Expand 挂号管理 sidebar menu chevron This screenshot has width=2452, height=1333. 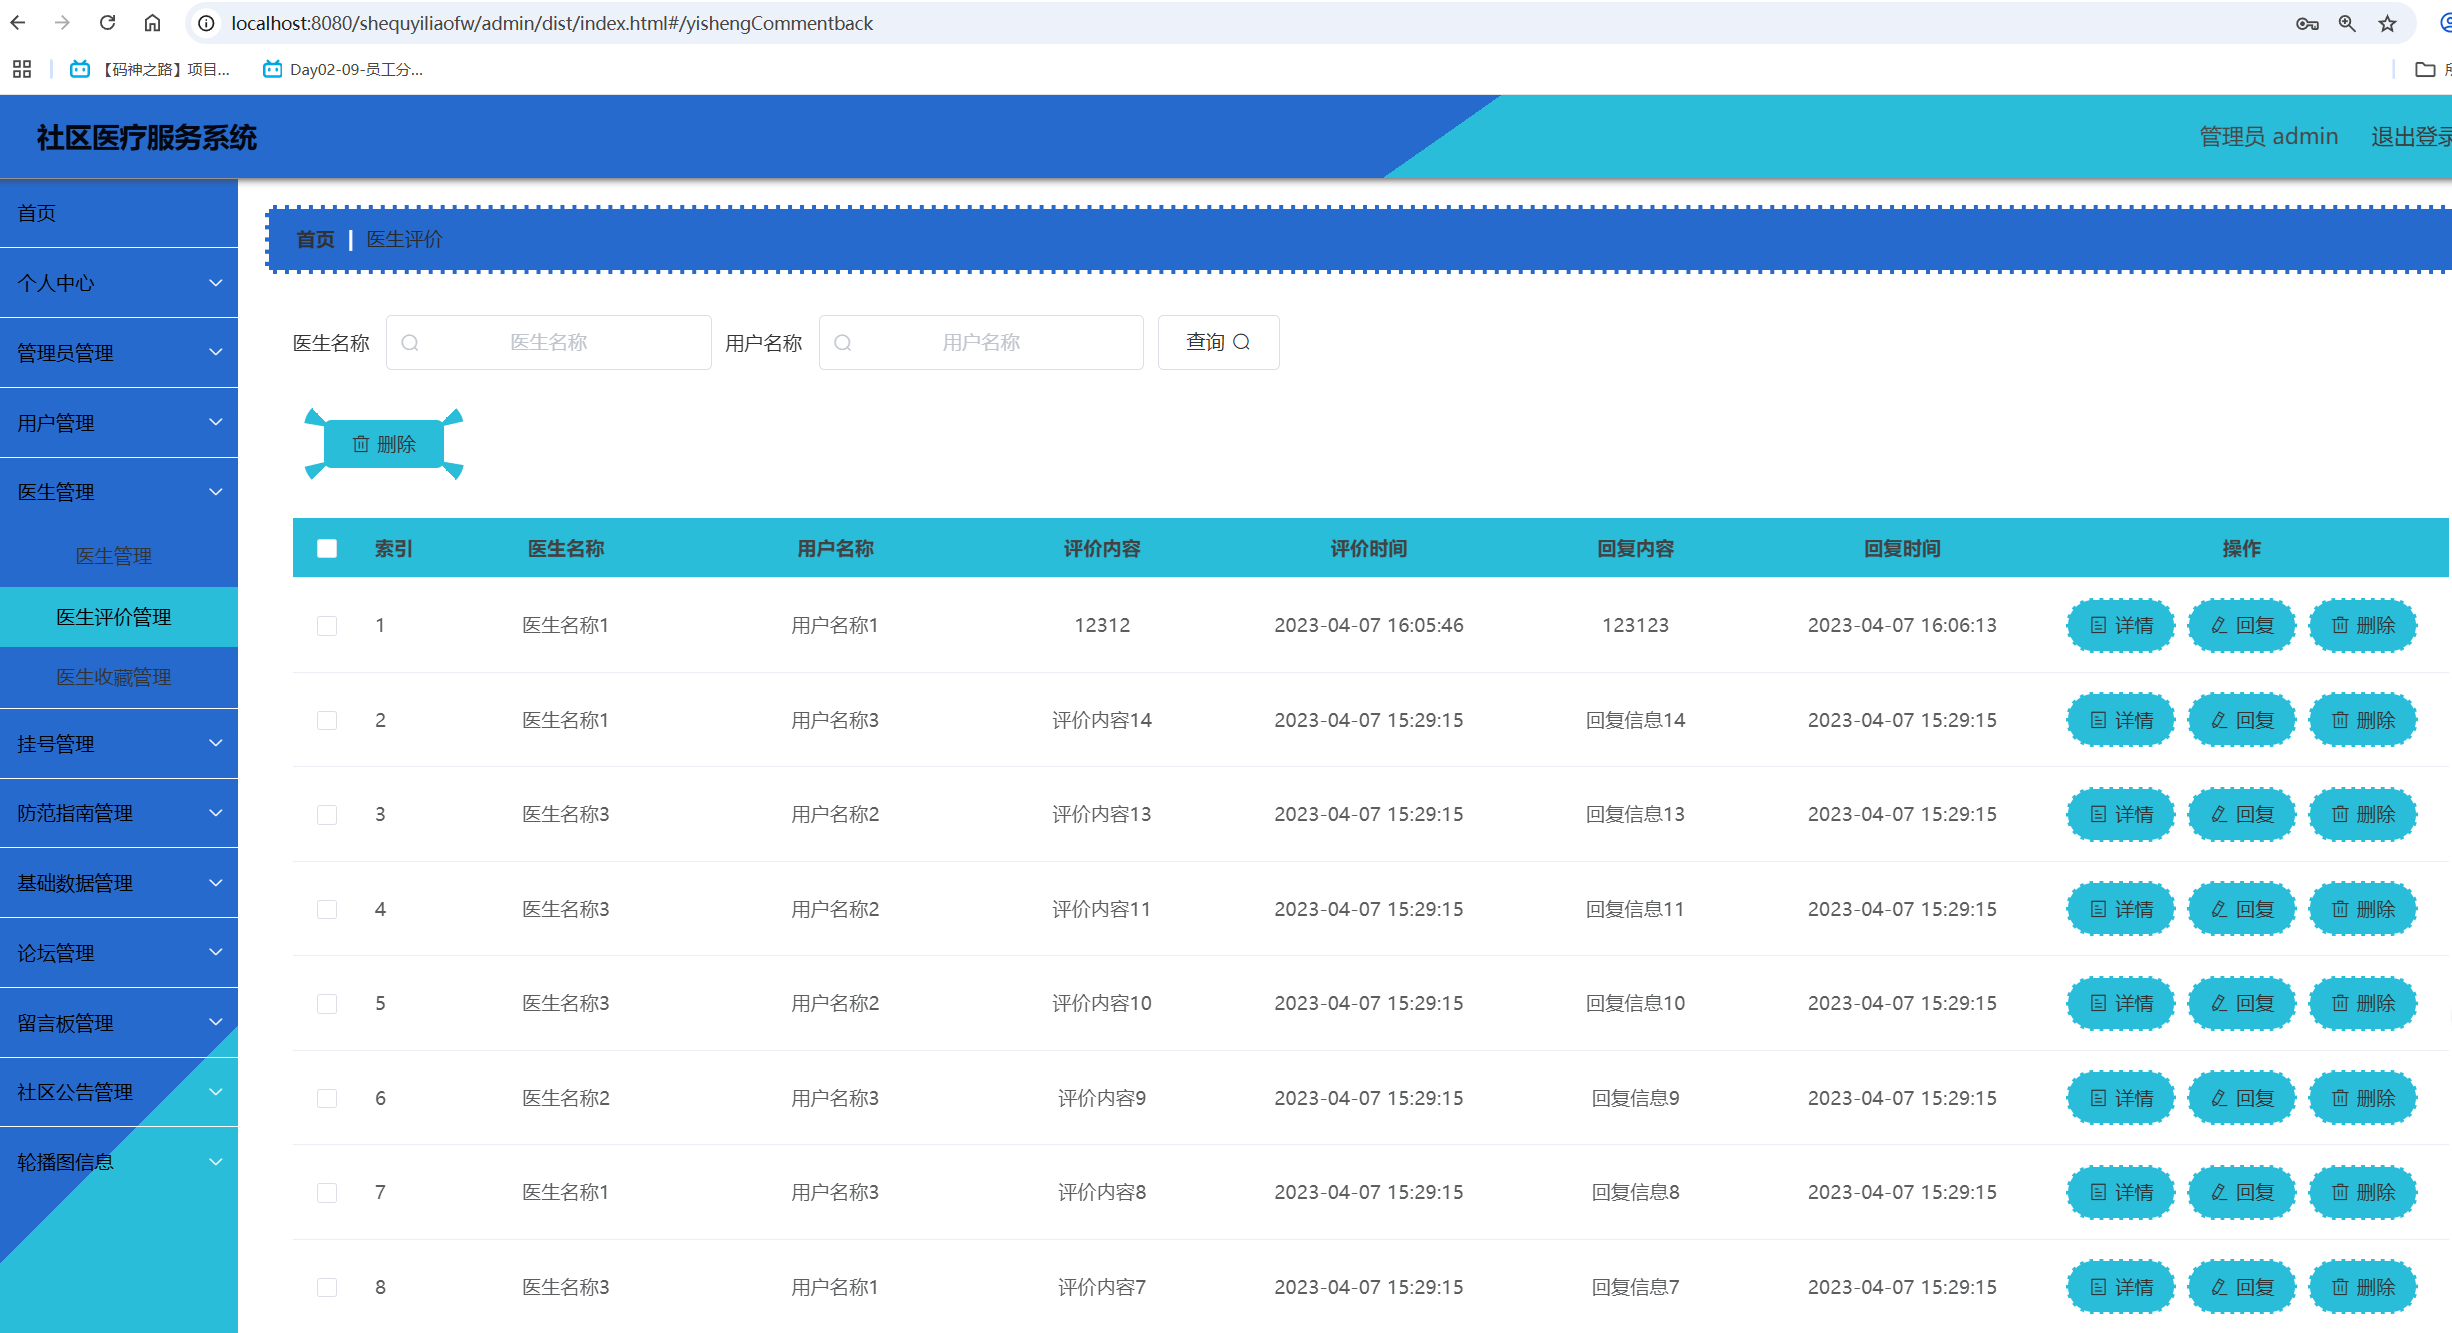coord(216,743)
